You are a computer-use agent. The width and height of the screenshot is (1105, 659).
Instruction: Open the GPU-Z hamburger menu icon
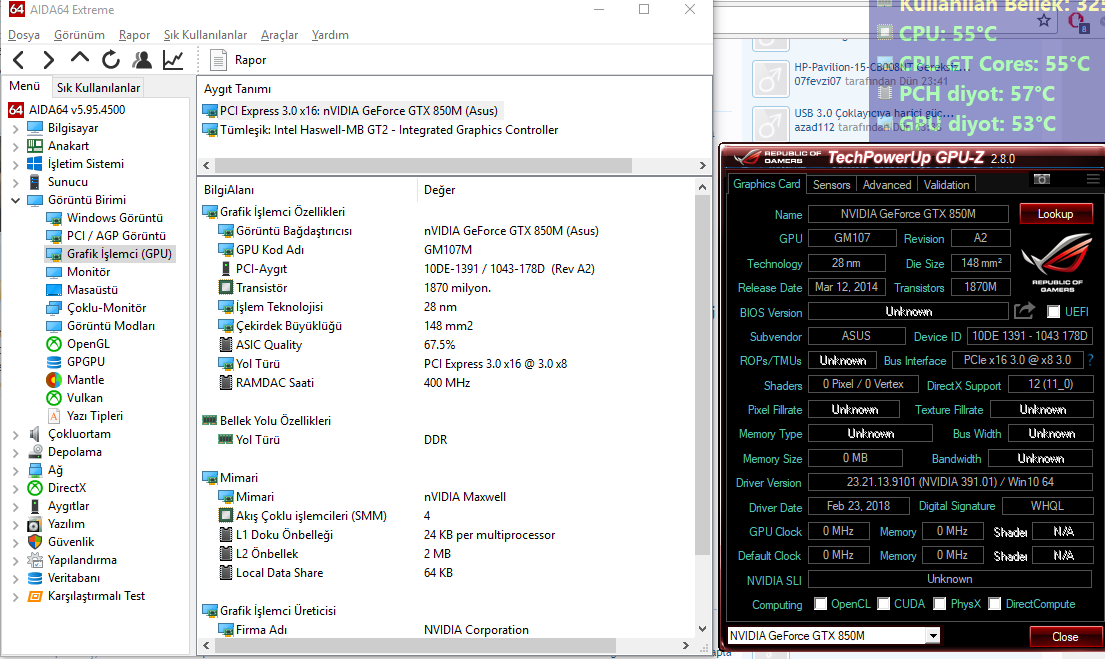coord(1093,179)
